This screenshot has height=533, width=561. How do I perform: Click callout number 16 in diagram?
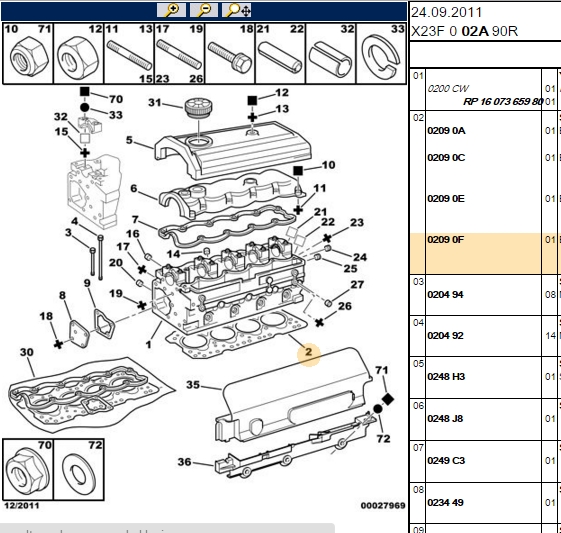[132, 234]
